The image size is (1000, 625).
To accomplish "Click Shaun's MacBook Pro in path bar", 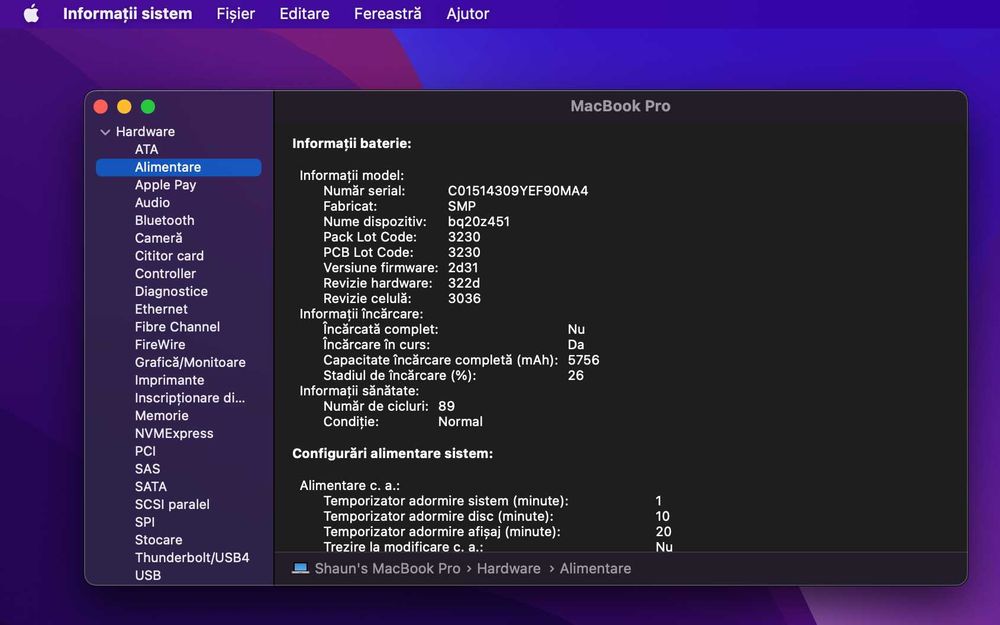I will (x=387, y=568).
